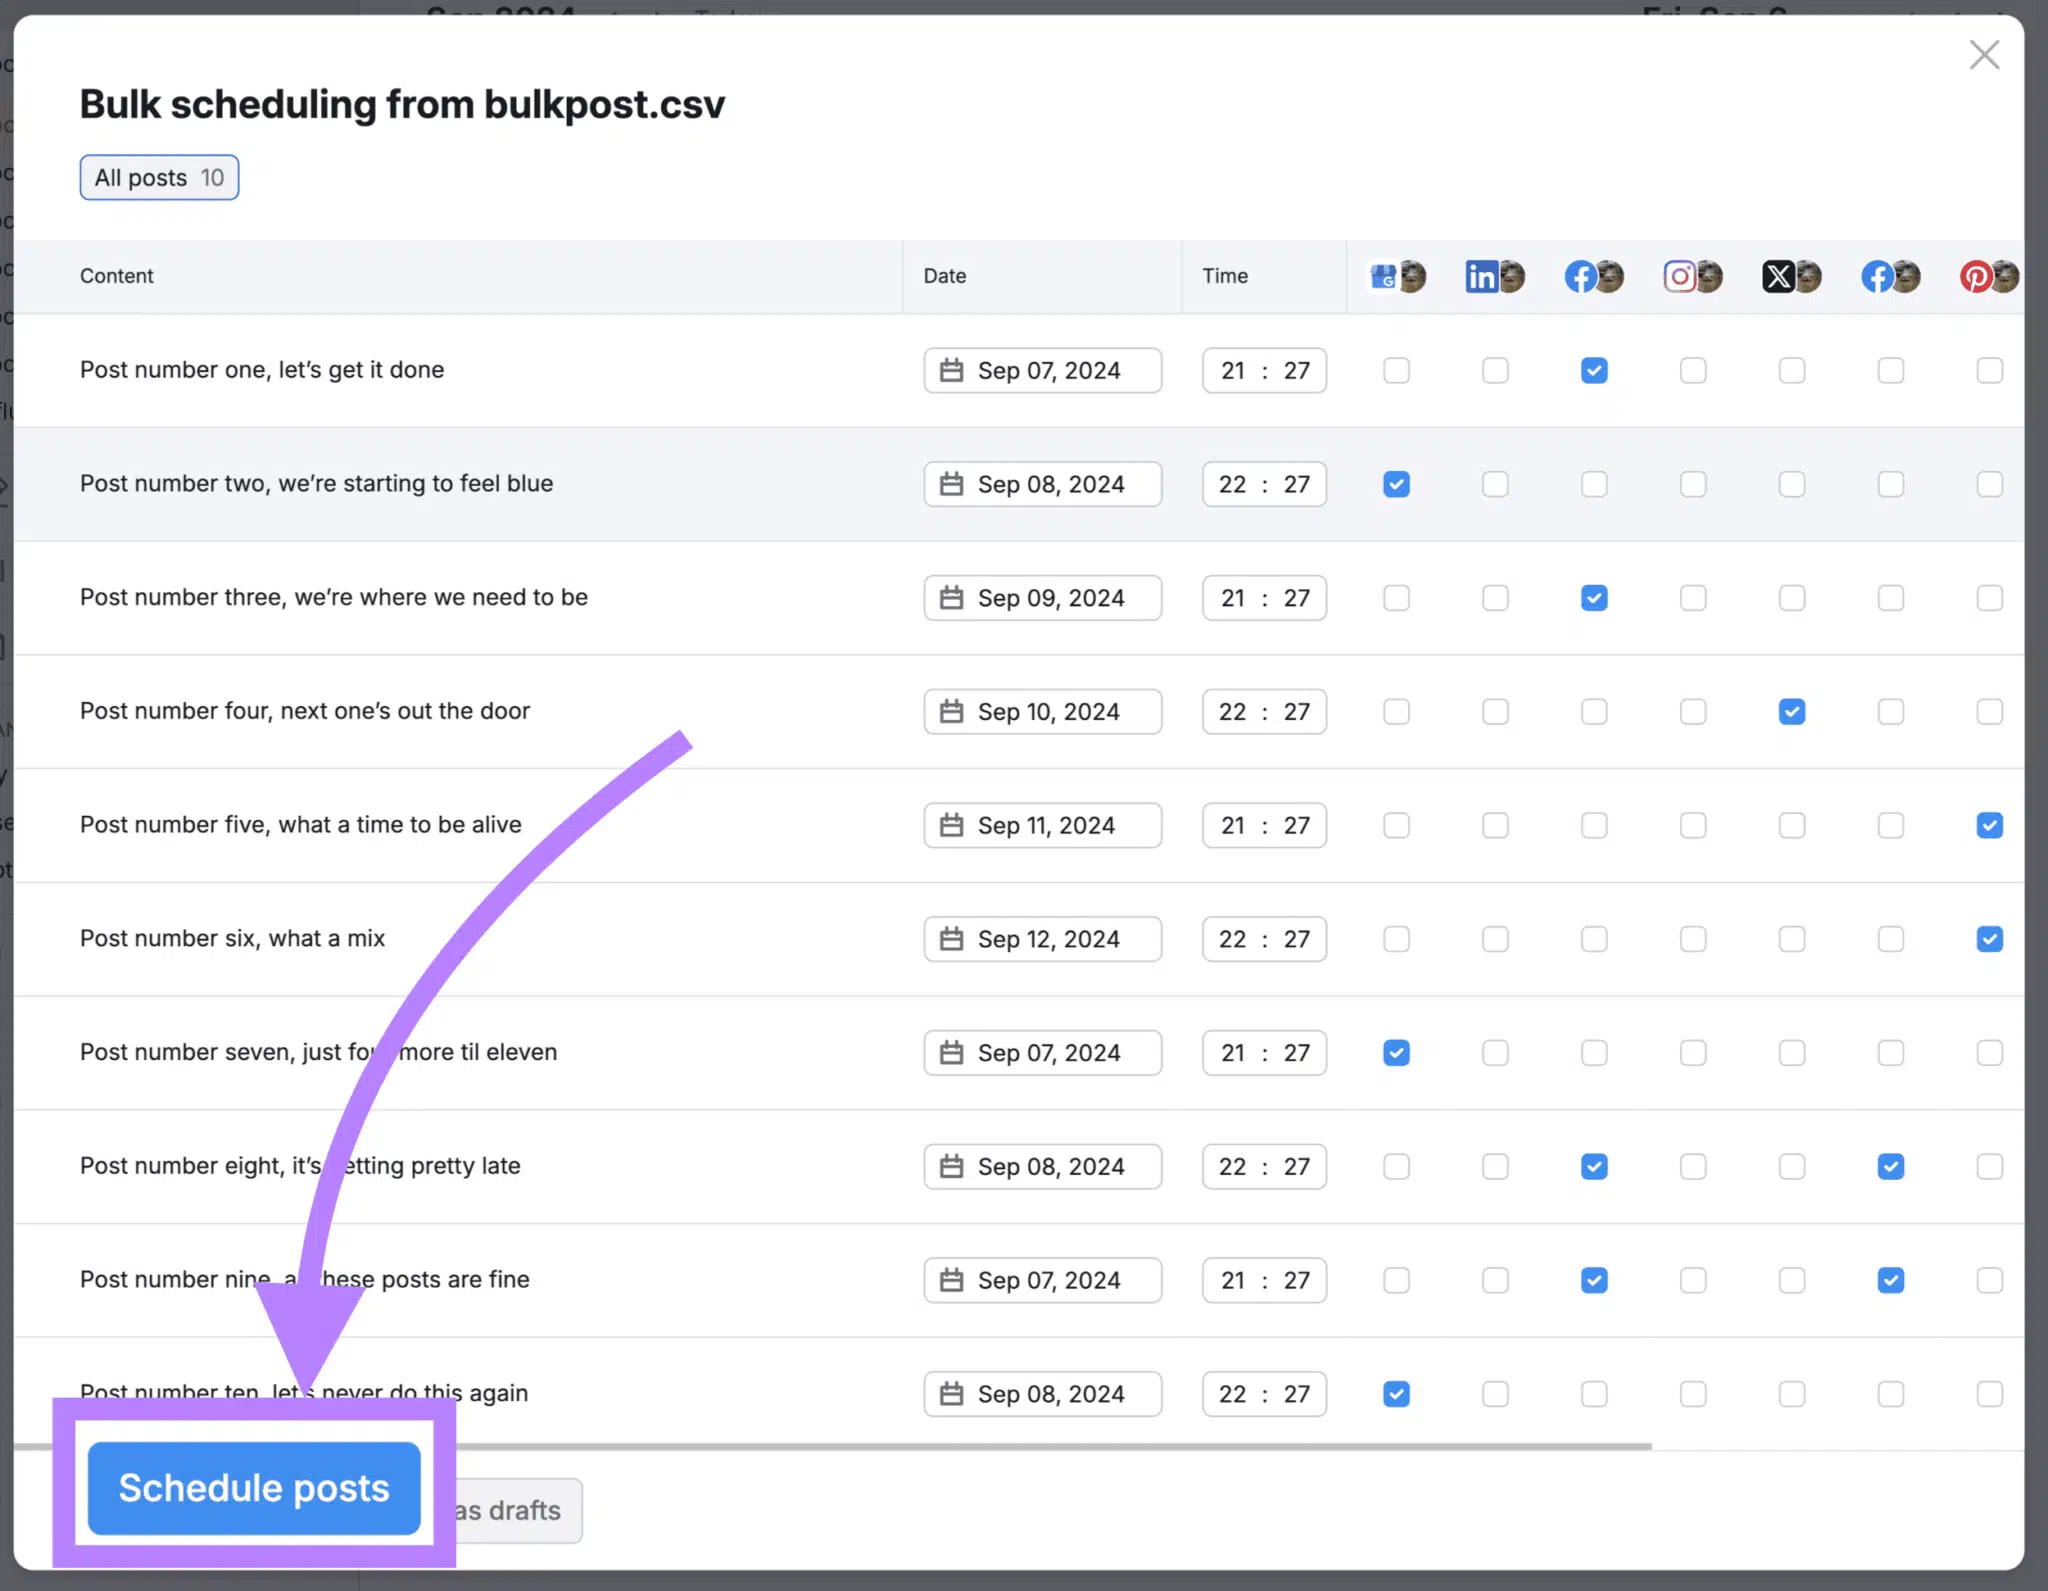Open calendar icon for post four date
Viewport: 2048px width, 1591px height.
951,712
